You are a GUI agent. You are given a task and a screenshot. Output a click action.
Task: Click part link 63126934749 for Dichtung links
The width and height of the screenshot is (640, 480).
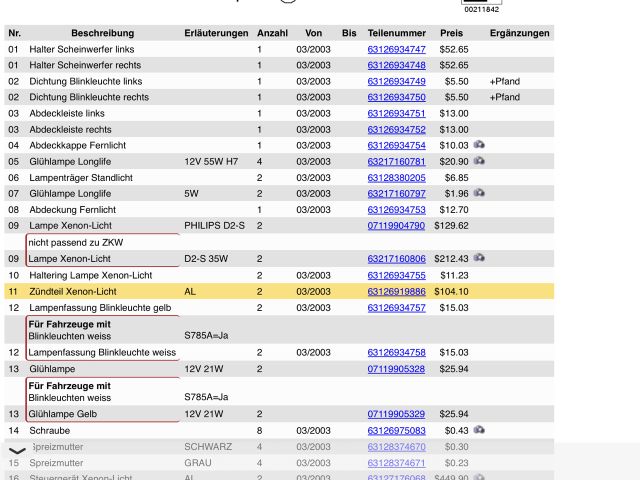396,81
